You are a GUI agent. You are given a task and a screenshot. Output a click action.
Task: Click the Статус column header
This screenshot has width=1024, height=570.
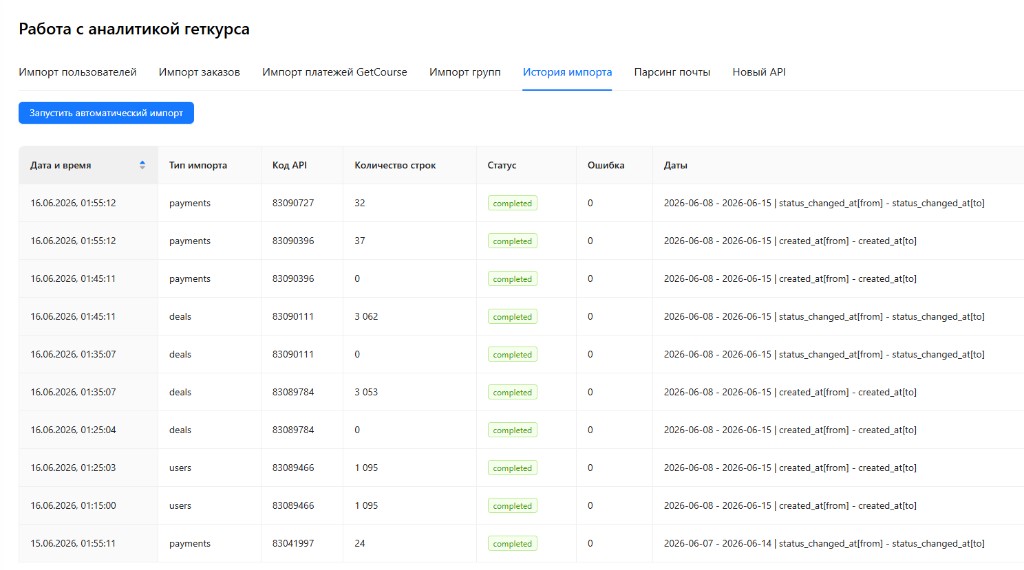point(502,165)
